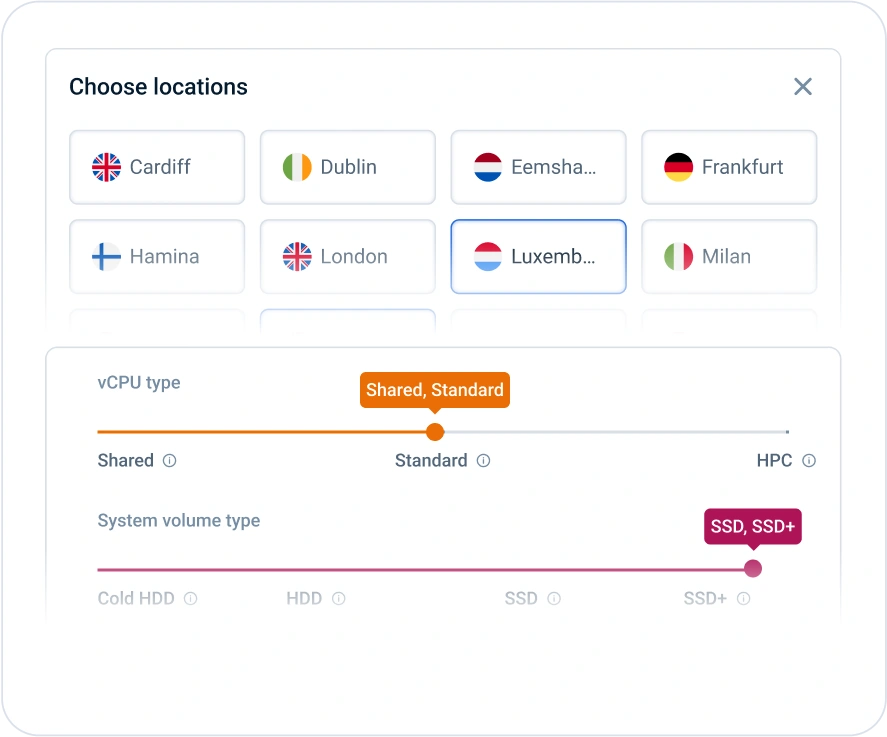This screenshot has height=737, width=887.
Task: Click the SSD+ info icon
Action: [x=744, y=599]
